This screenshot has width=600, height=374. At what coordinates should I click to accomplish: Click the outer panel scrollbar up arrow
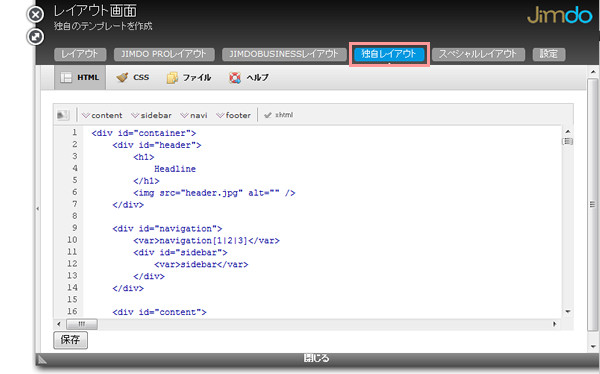click(593, 72)
